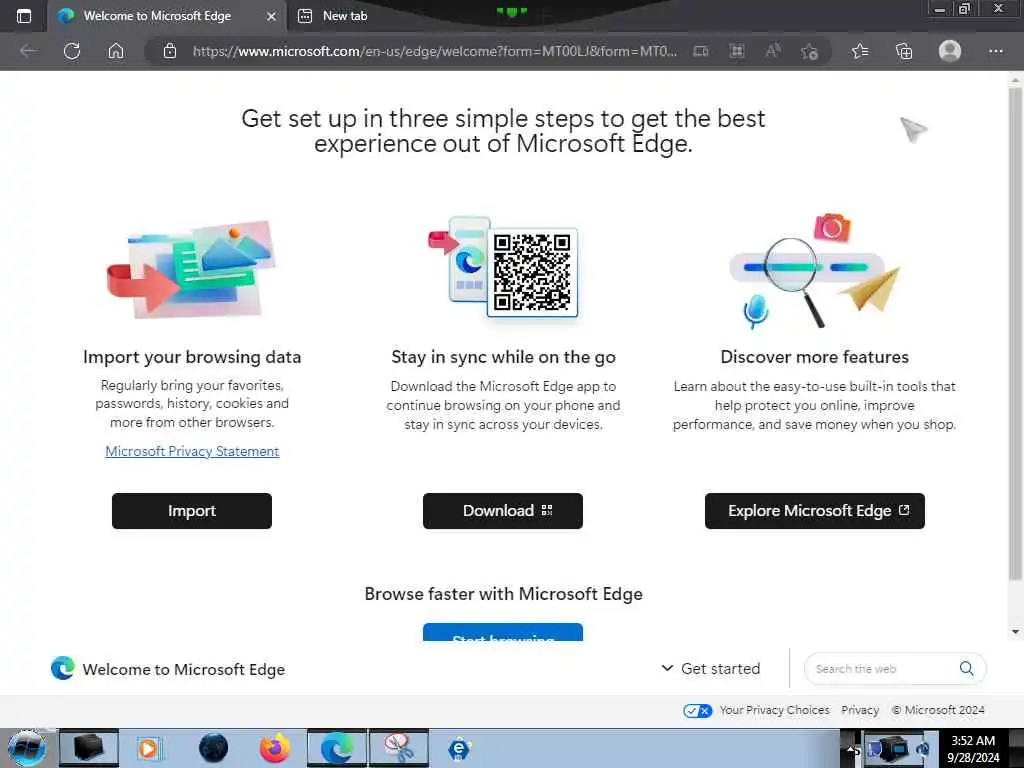Viewport: 1024px width, 768px height.
Task: Switch to the New tab tab
Action: [x=345, y=16]
